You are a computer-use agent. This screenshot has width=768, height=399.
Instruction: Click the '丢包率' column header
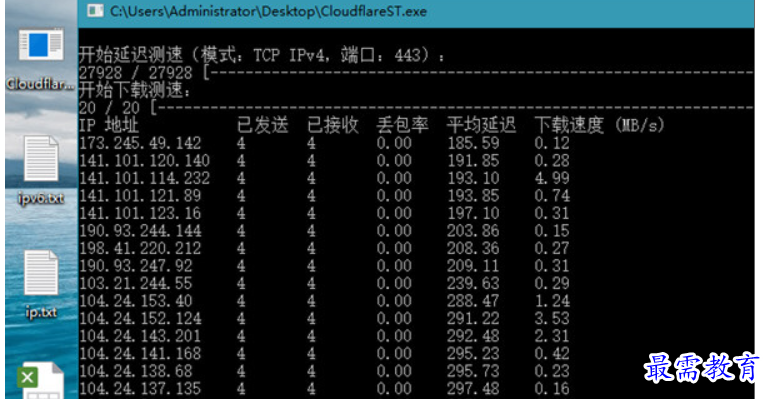click(403, 125)
